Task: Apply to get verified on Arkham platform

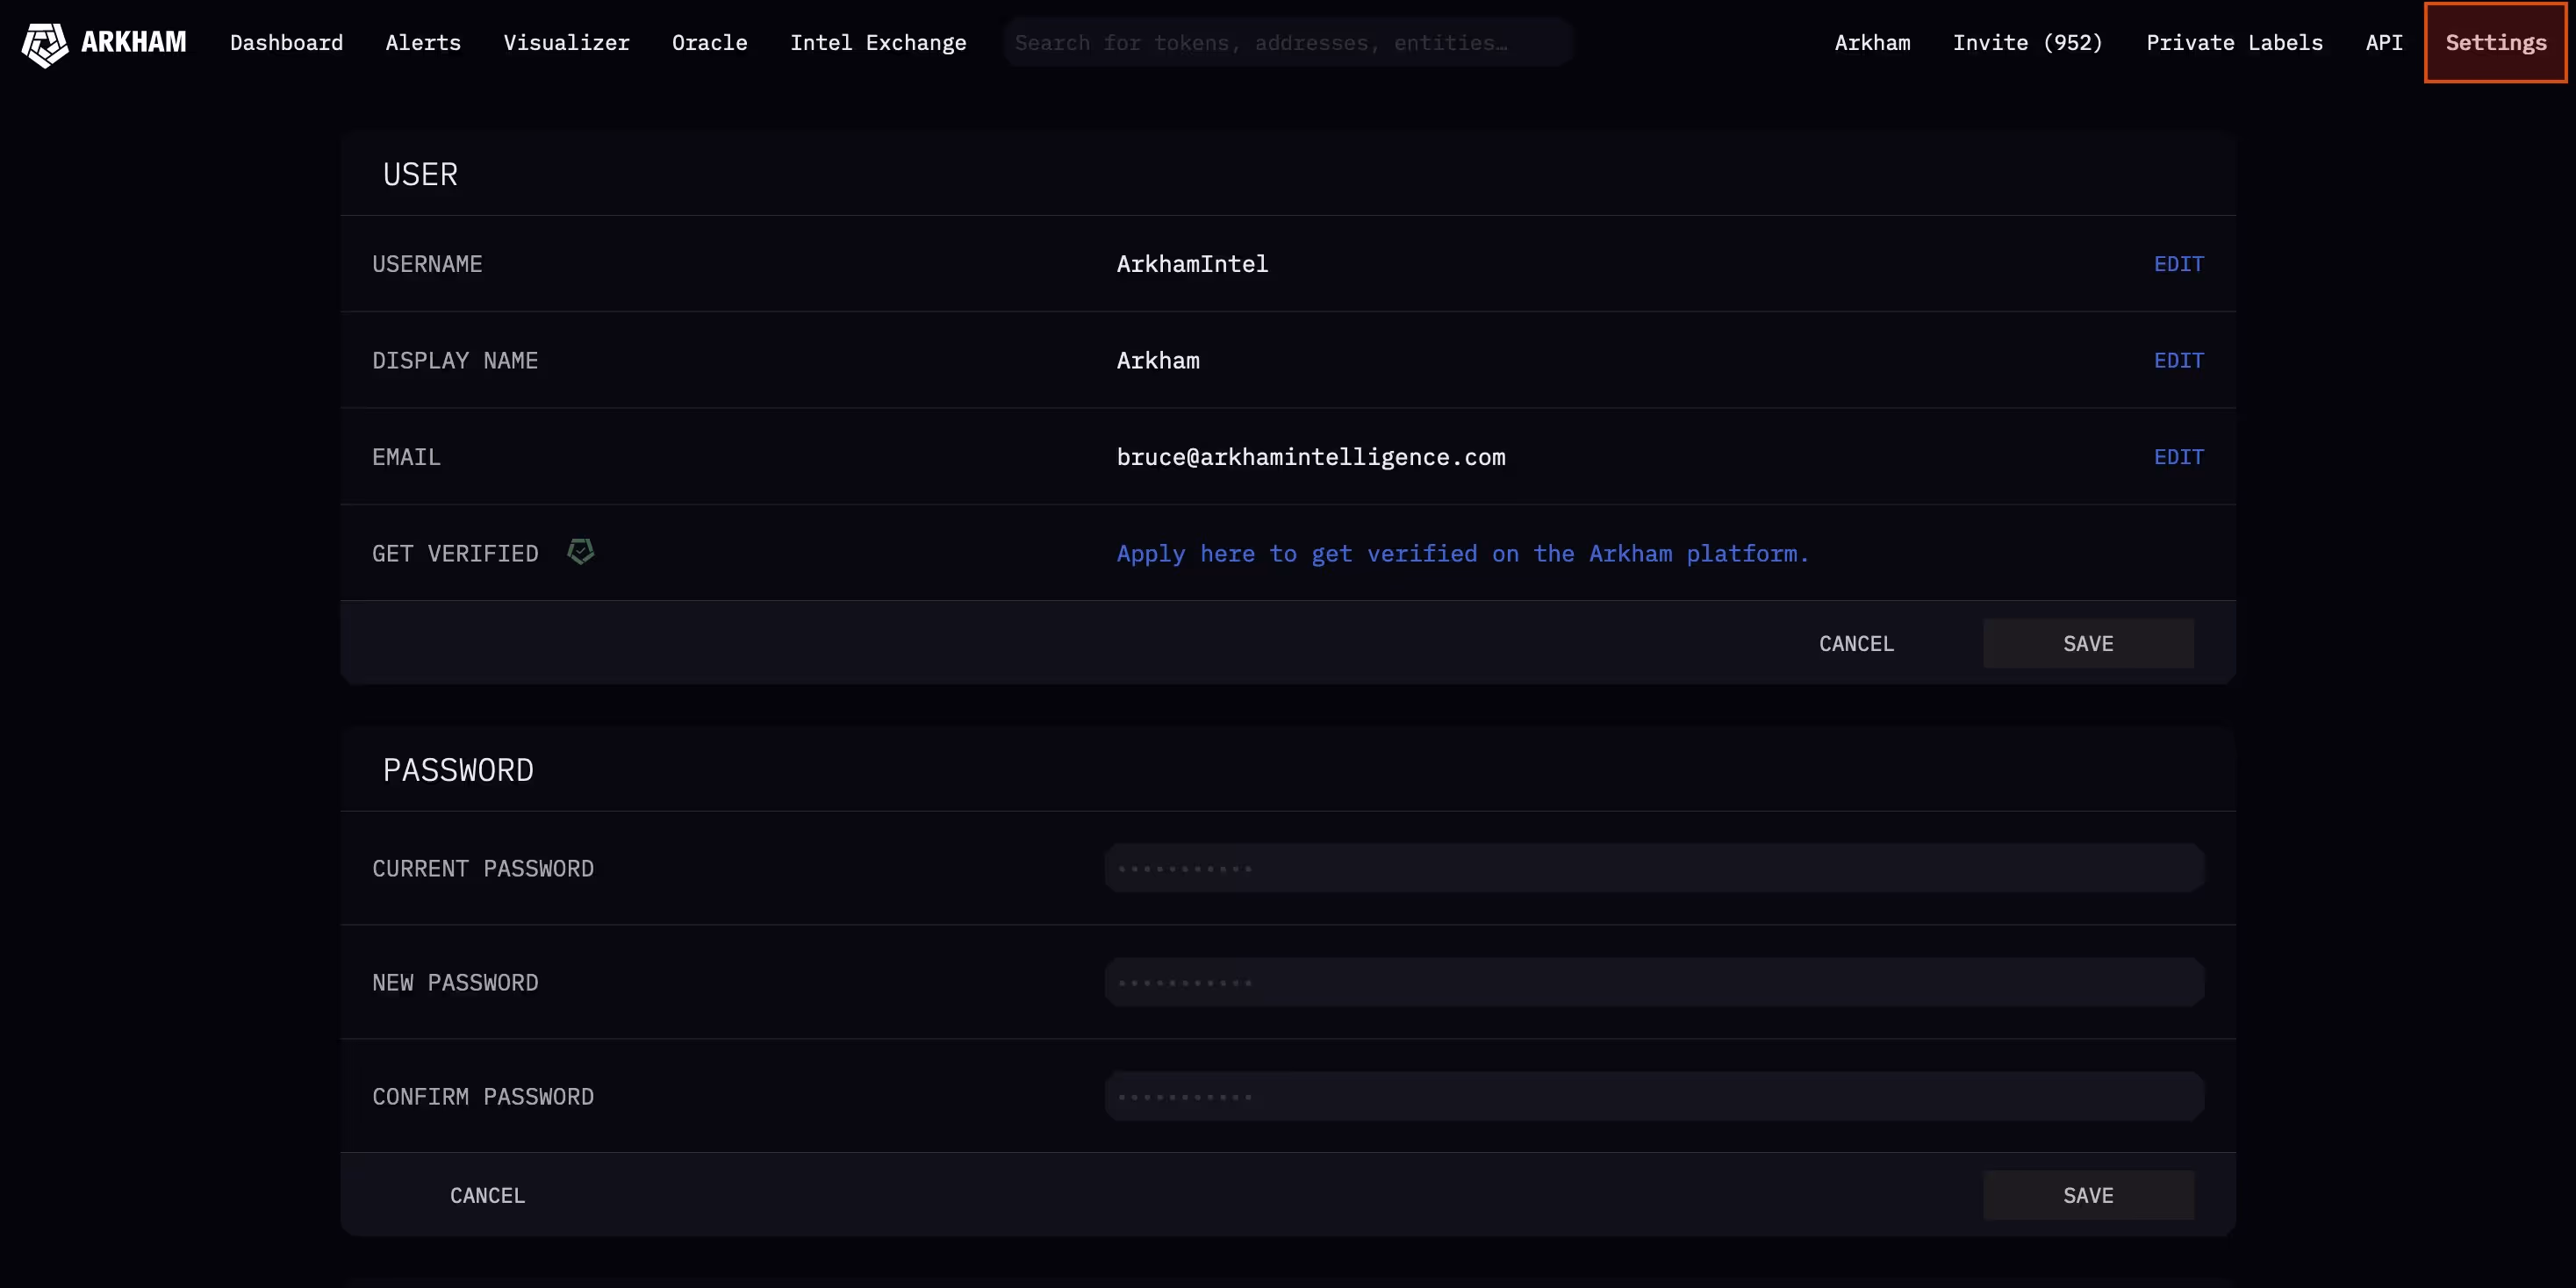Action: coord(1462,554)
